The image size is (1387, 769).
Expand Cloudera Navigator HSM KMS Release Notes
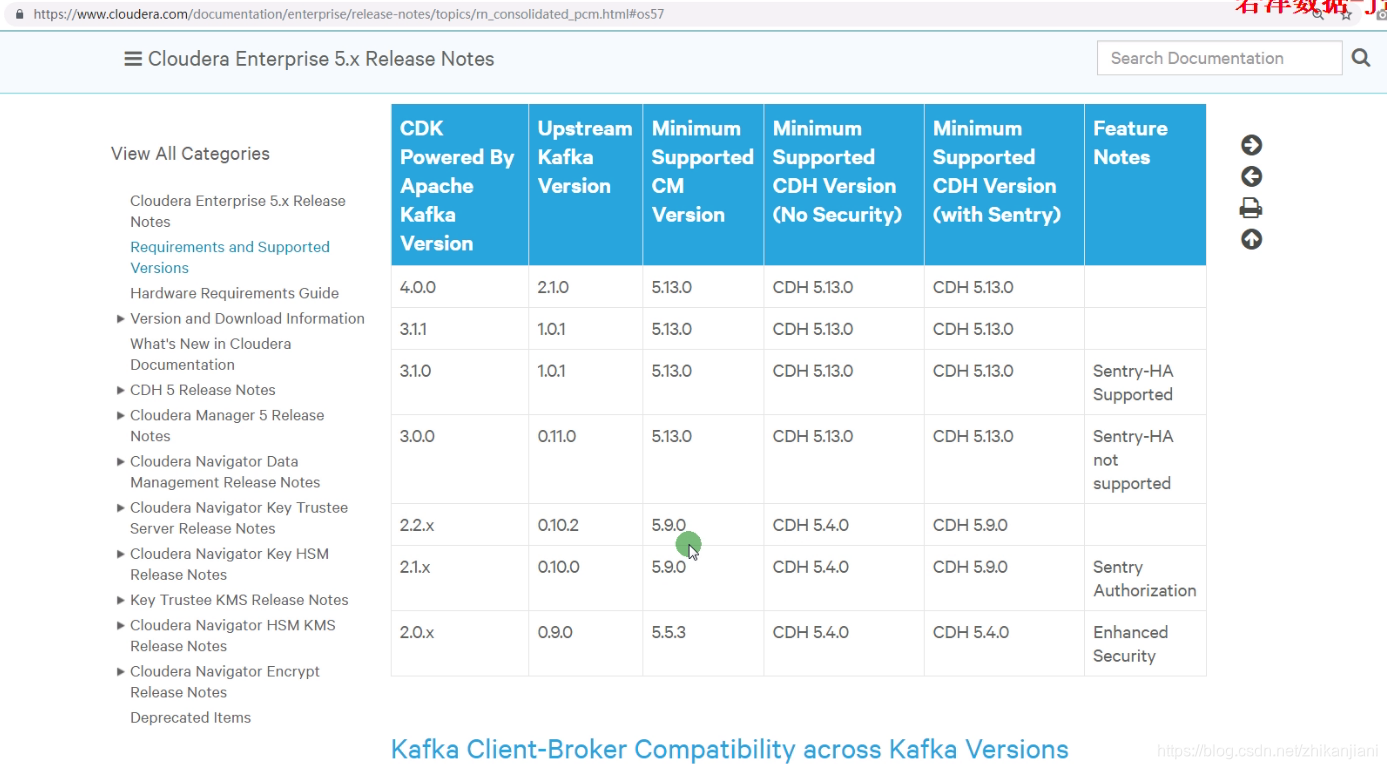click(121, 626)
